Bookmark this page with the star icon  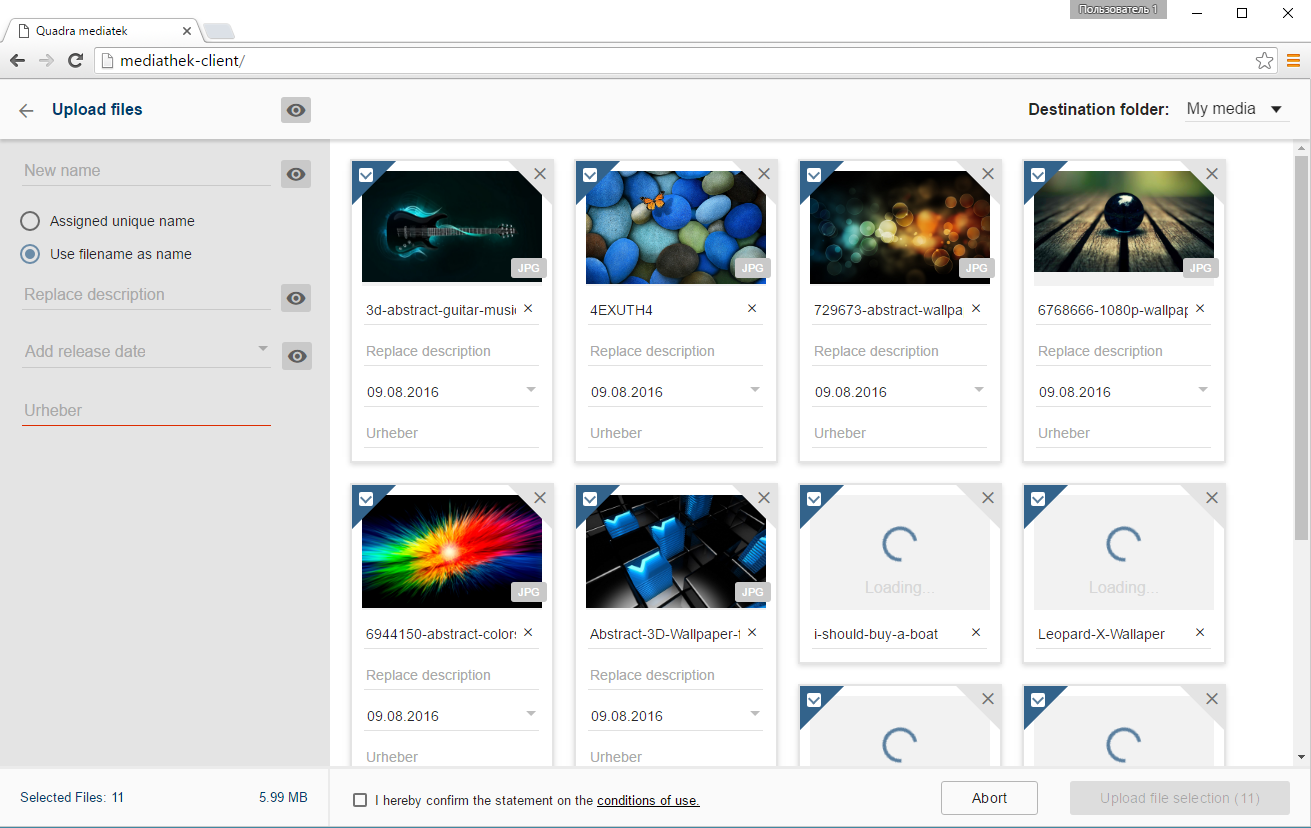tap(1264, 61)
